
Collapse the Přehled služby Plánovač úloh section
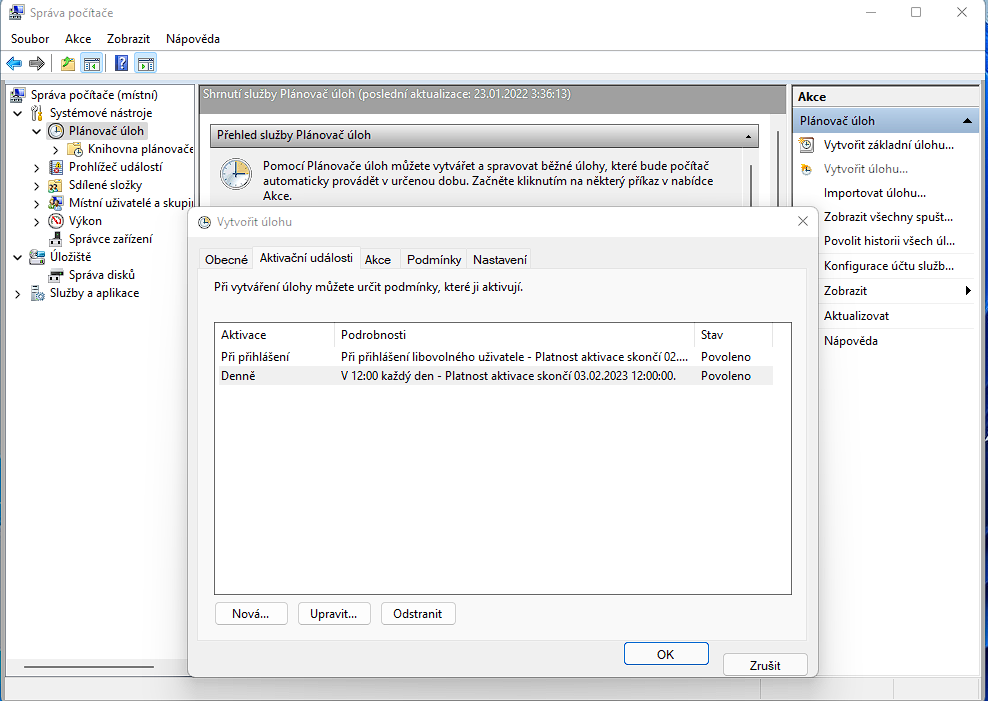tap(748, 135)
